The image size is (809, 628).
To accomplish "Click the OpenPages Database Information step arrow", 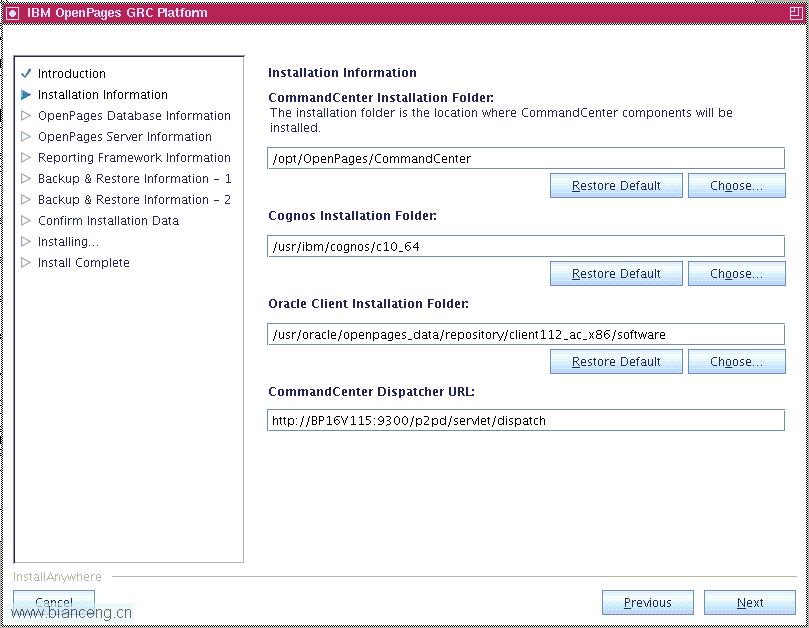I will (26, 116).
